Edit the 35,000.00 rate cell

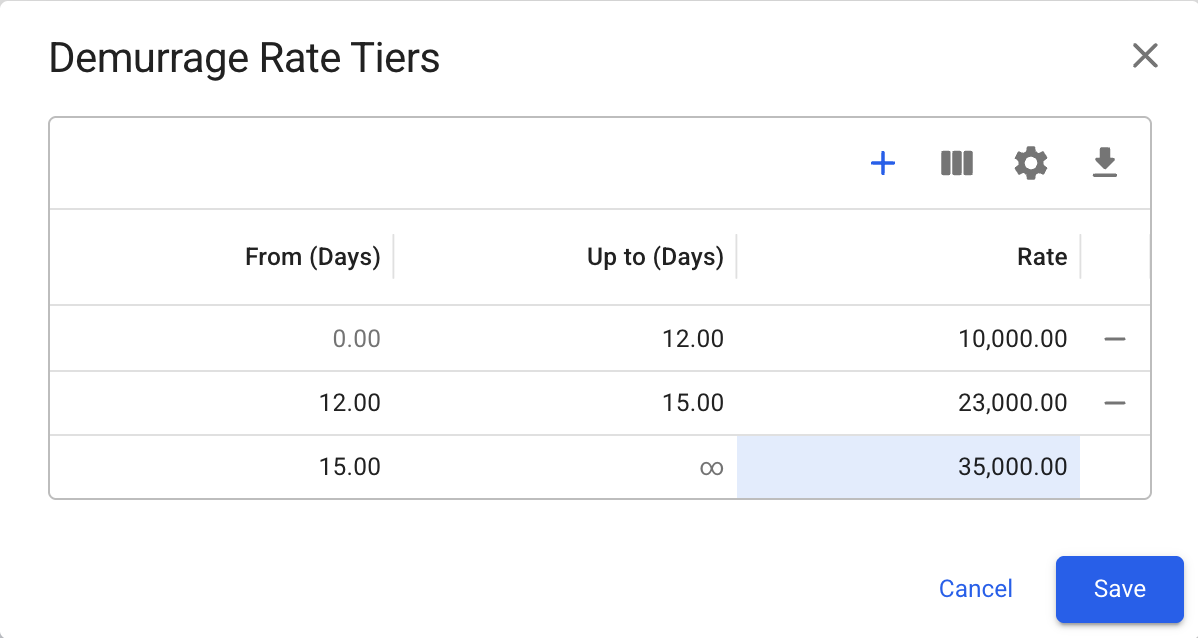[908, 467]
